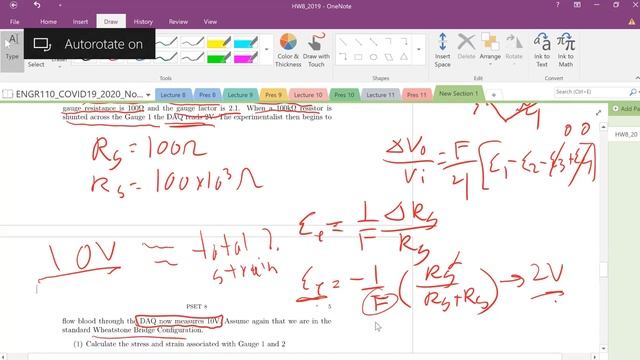Click the vertical scrollbar down arrow
Image resolution: width=640 pixels, height=360 pixels.
click(603, 349)
